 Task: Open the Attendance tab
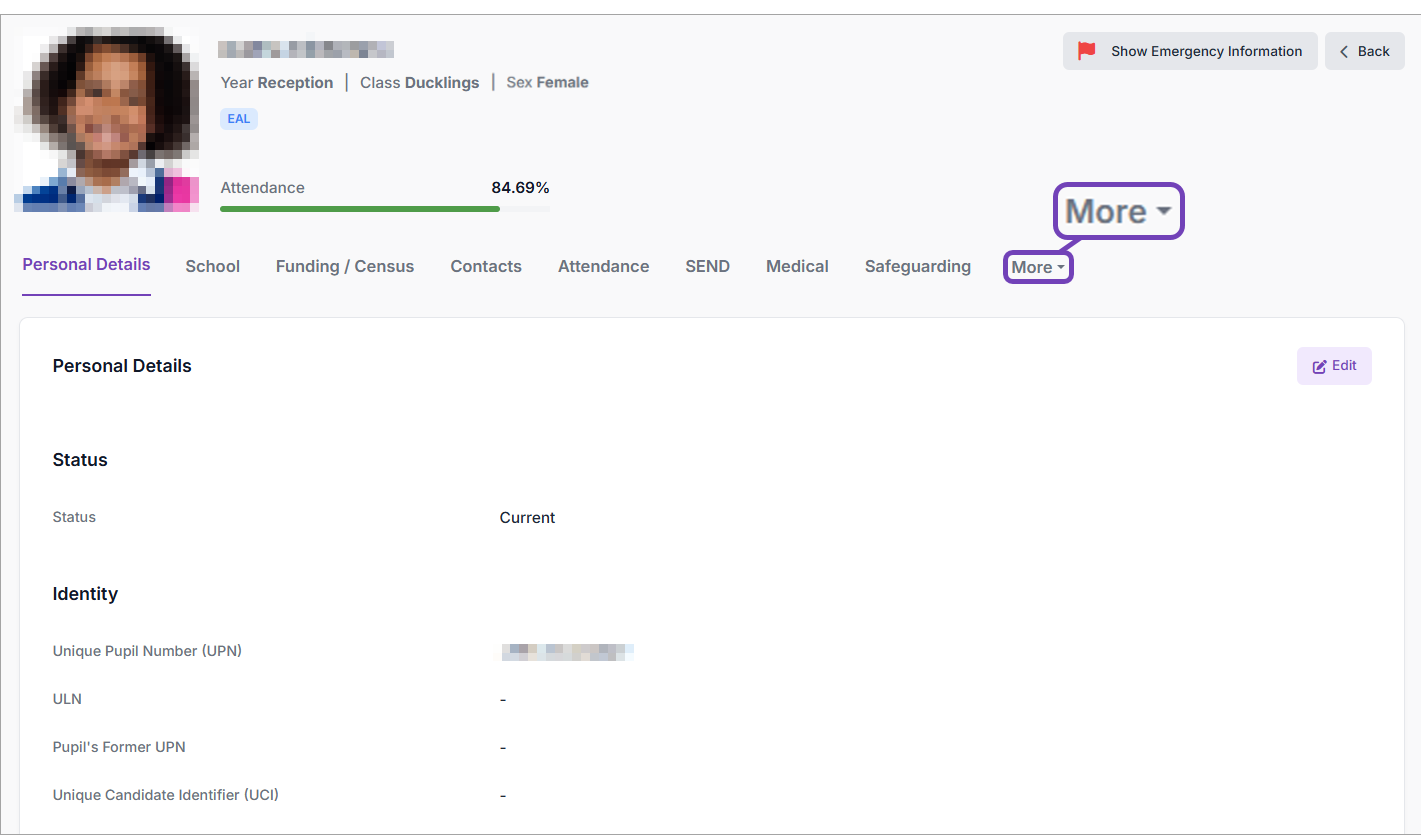pos(603,267)
